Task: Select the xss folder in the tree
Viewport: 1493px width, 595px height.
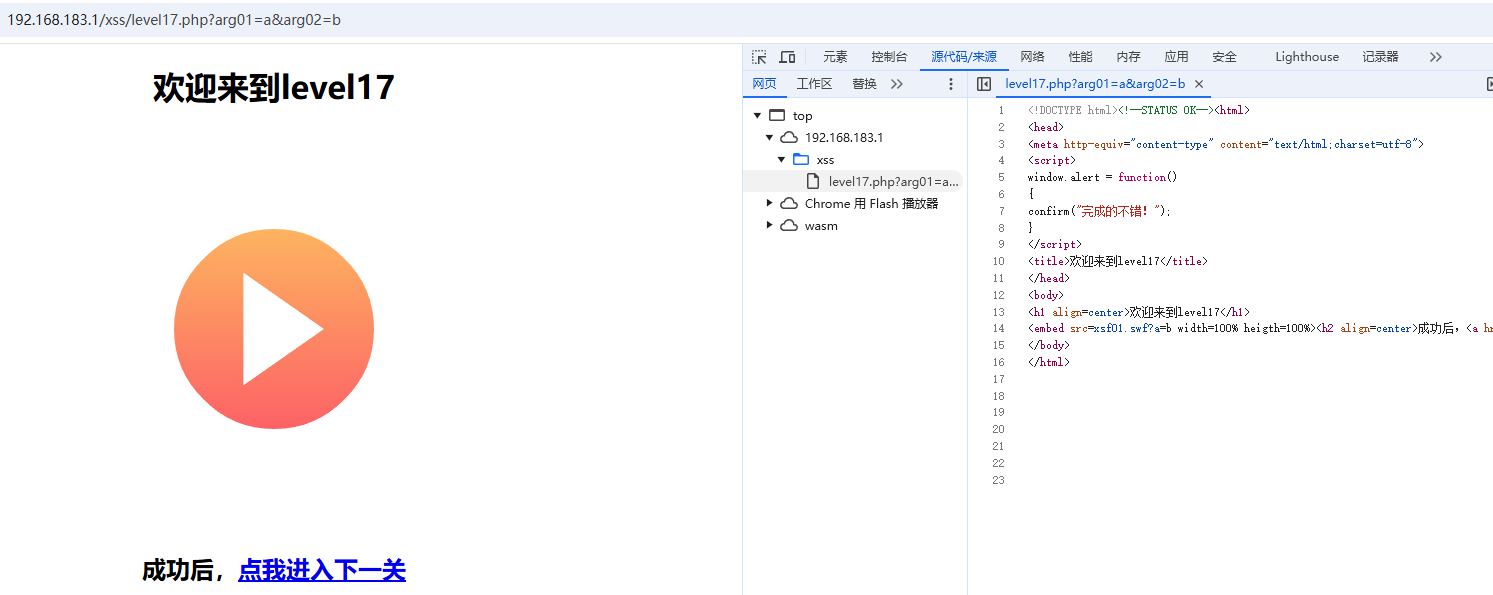Action: [x=825, y=160]
